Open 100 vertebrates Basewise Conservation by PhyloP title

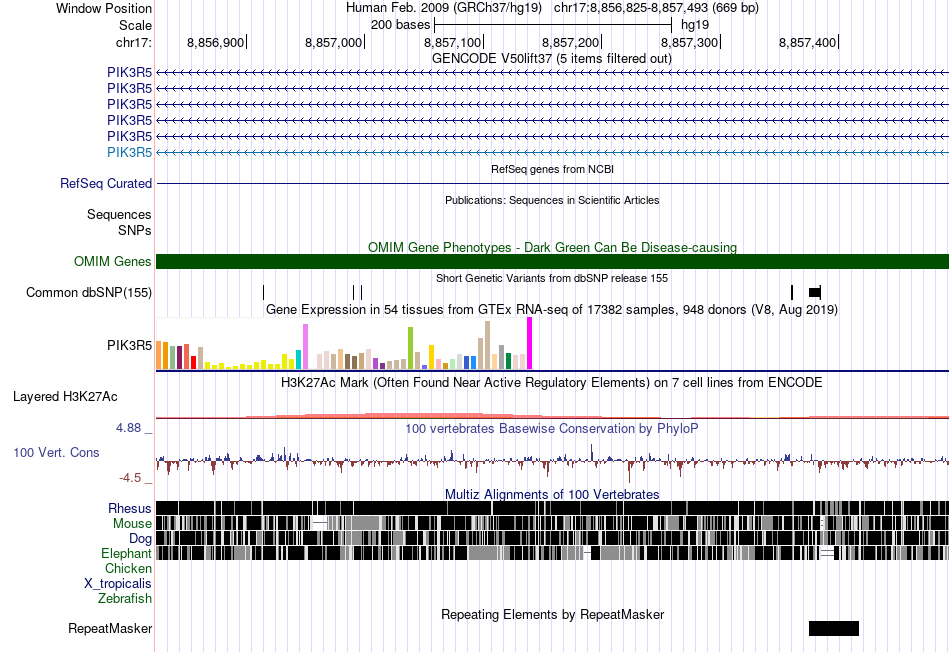tap(551, 429)
